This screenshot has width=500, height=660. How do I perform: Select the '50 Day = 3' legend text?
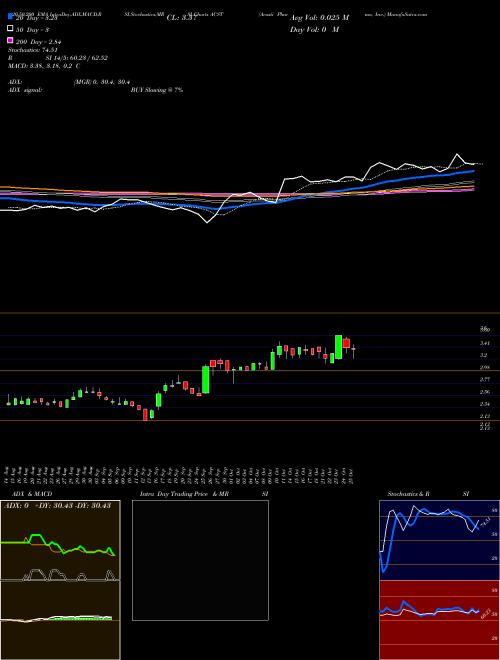(x=33, y=30)
